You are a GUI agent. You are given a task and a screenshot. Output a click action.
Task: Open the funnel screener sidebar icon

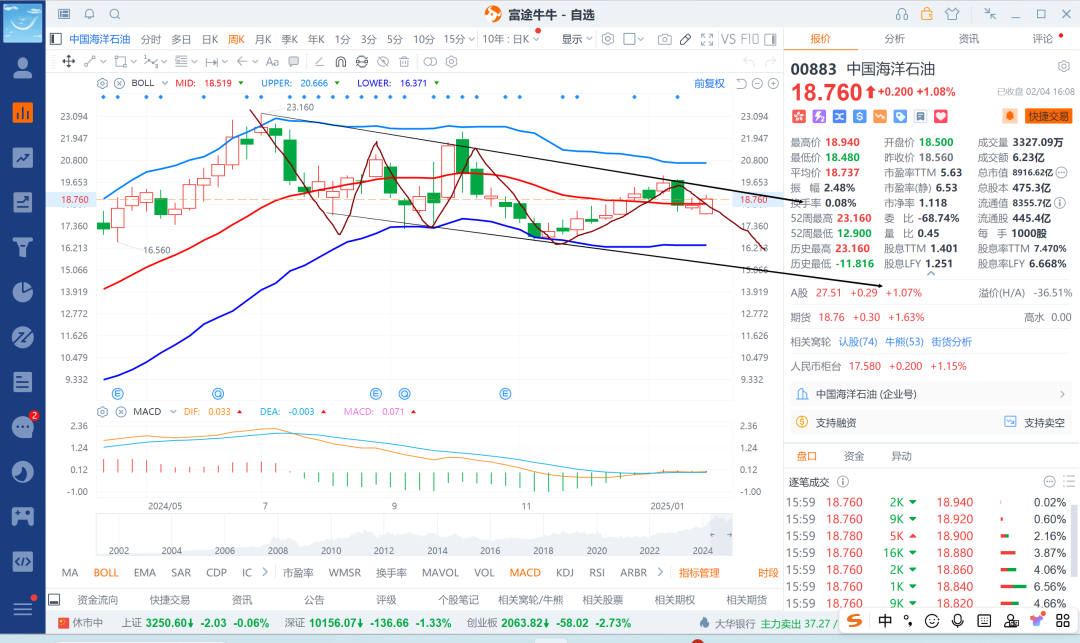pos(23,246)
